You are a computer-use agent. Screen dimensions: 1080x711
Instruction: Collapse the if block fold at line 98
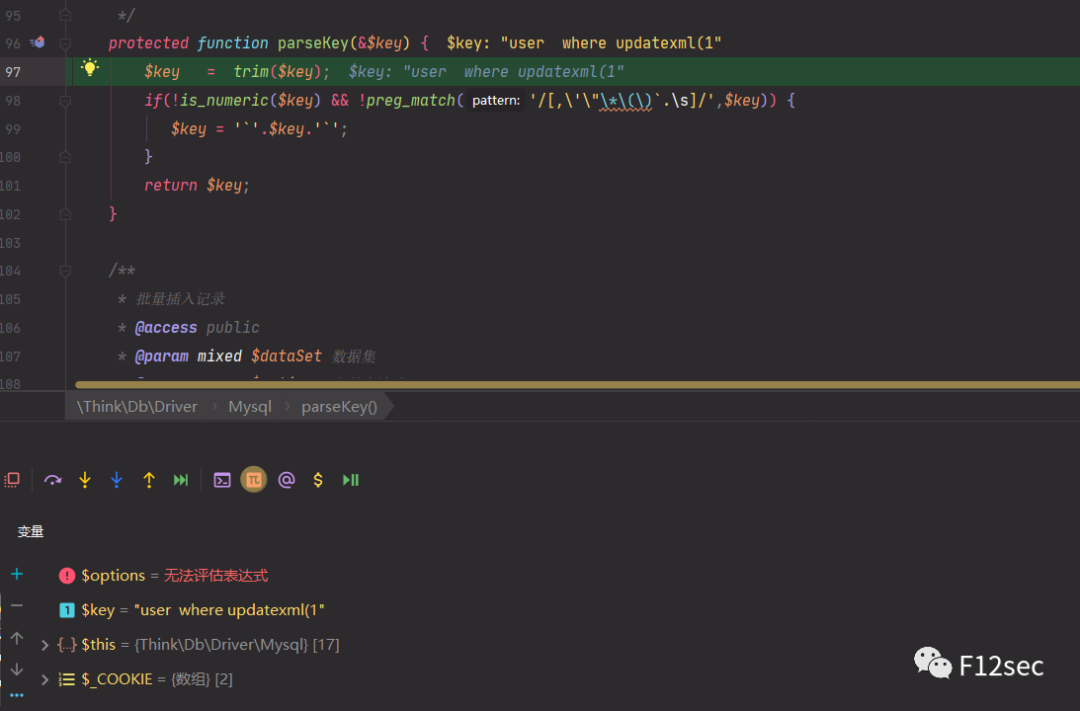tap(65, 101)
